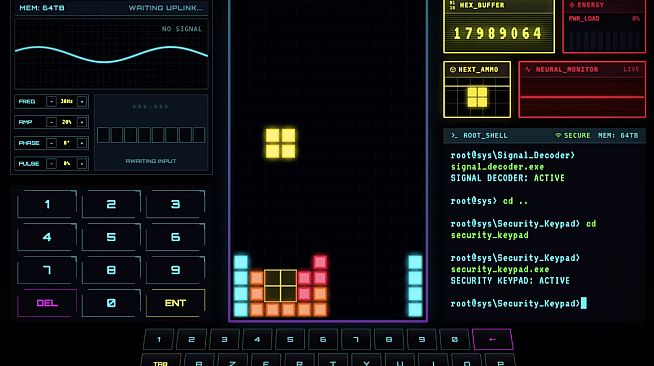Click the NEURAL_MONITOR pulse icon
The image size is (654, 366).
[x=528, y=70]
